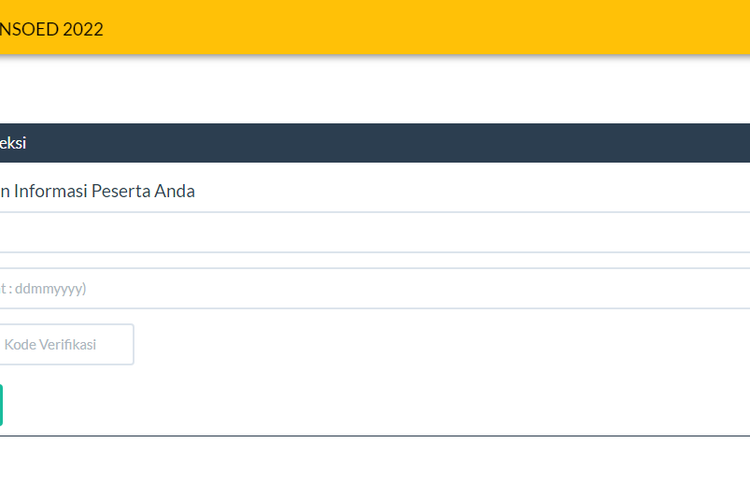Click the "NSOED 2022" header title
This screenshot has width=750, height=500.
(x=51, y=29)
